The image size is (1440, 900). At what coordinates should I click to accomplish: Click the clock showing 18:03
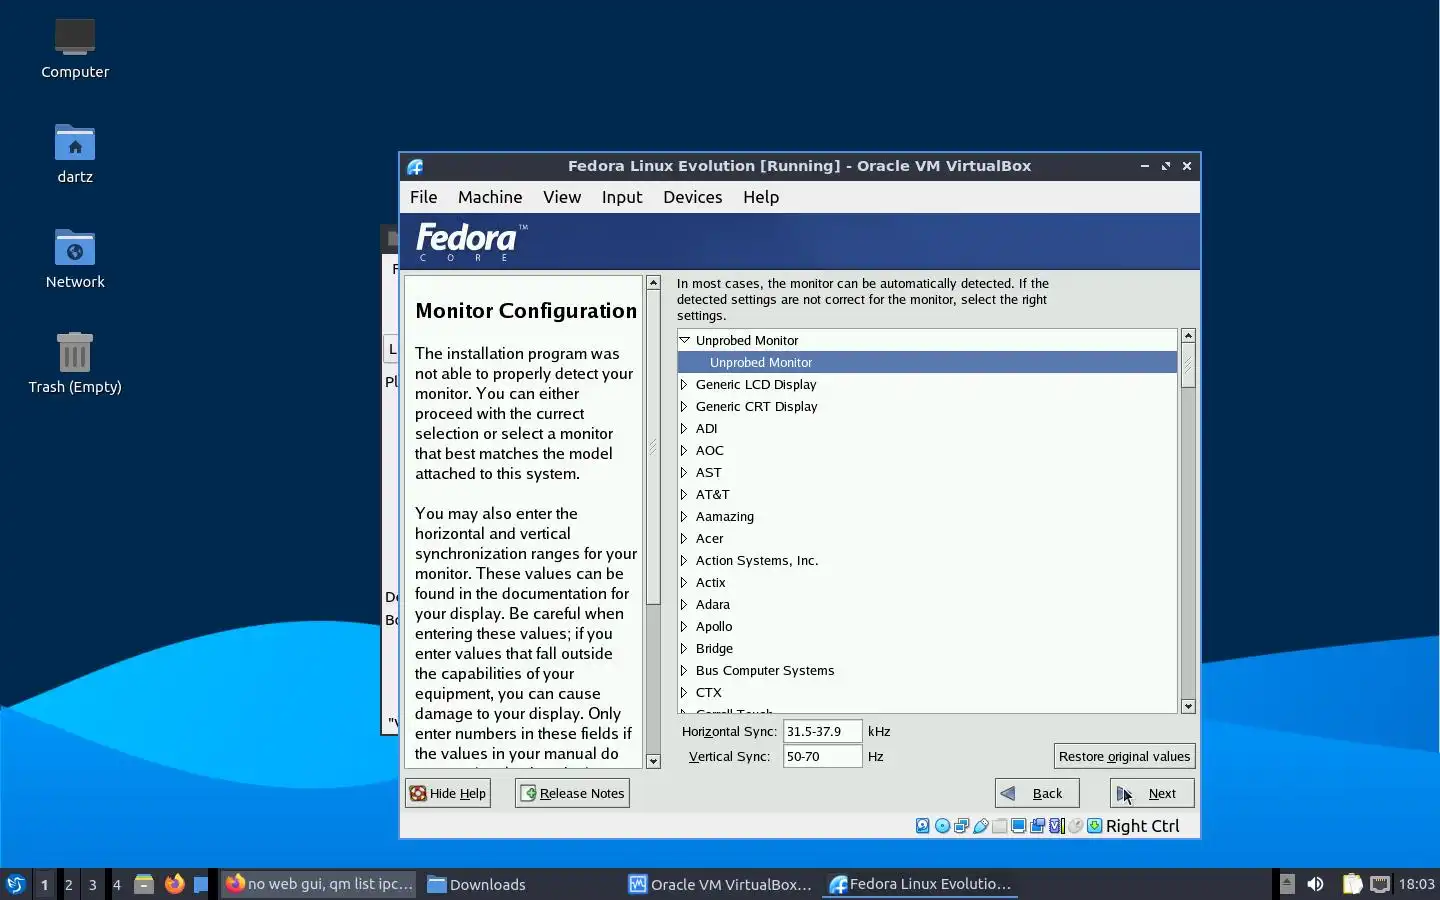[x=1416, y=884]
